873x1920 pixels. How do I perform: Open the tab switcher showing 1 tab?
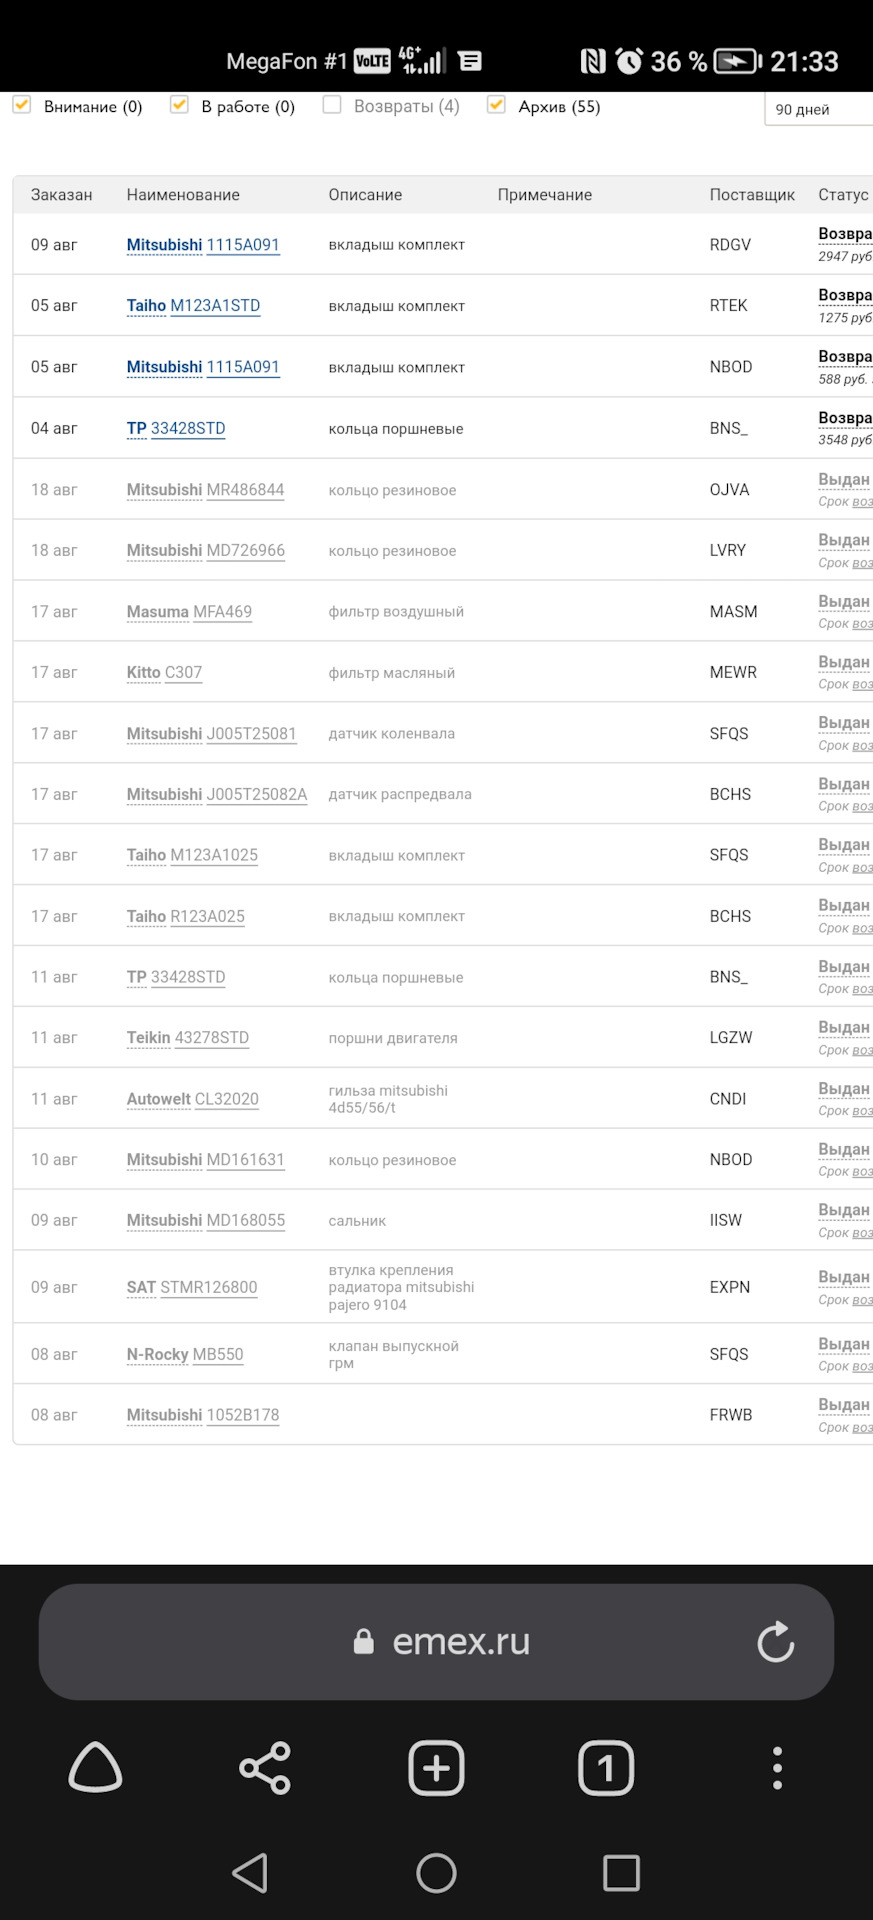tap(606, 1768)
